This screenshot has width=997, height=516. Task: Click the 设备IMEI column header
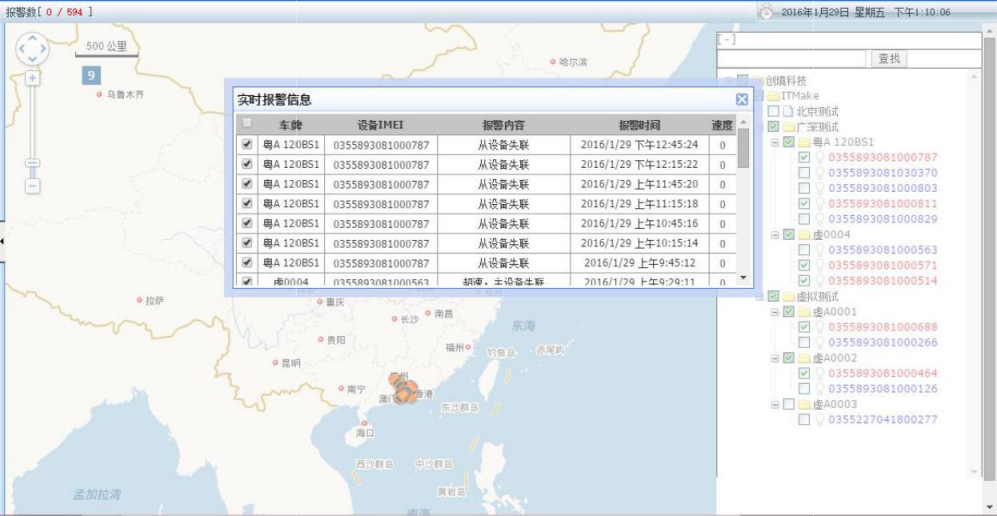(x=380, y=125)
